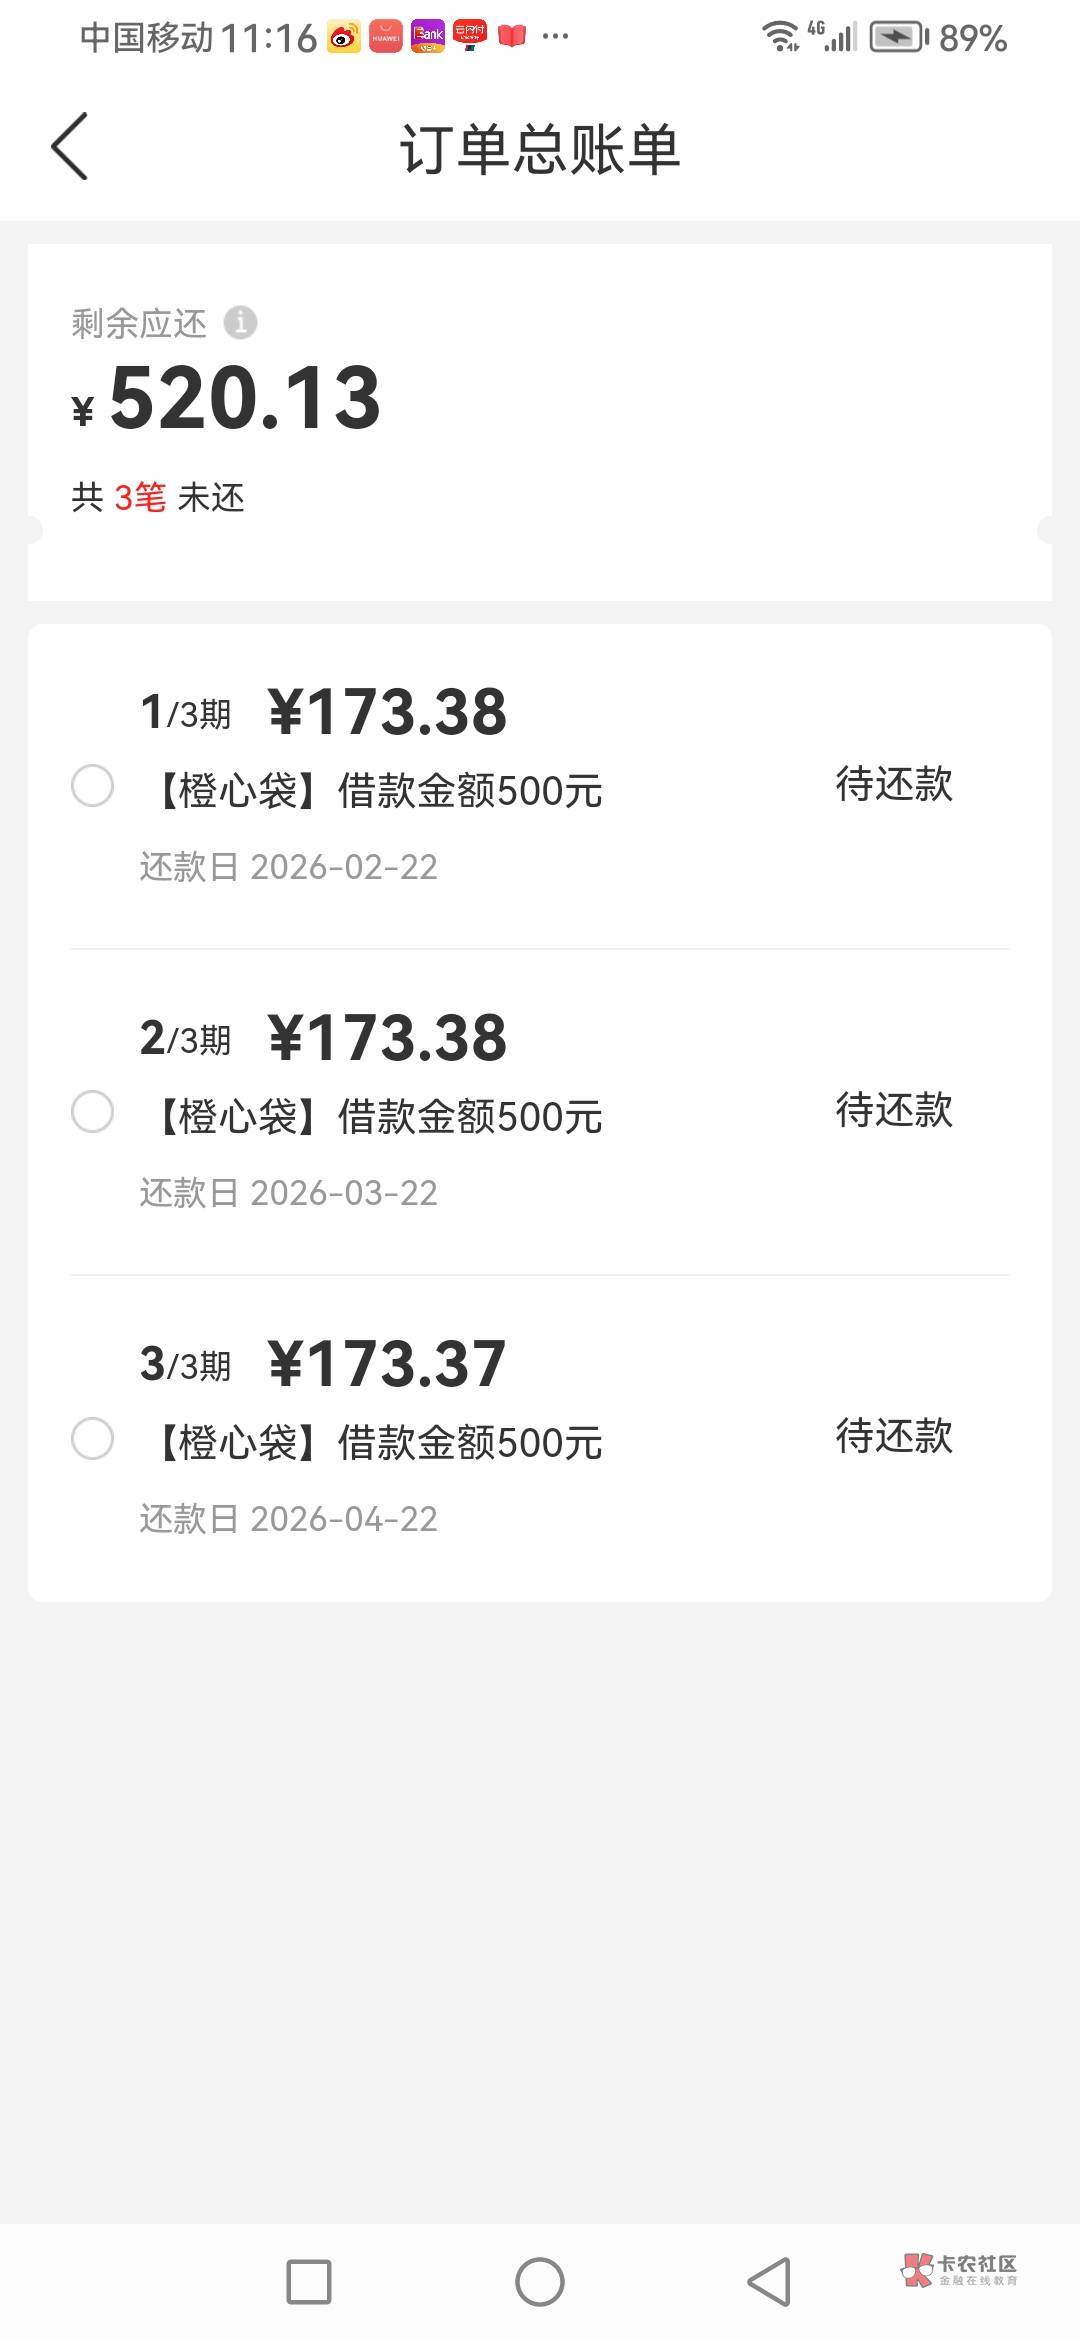Tap the Bank app notification icon
Image resolution: width=1080 pixels, height=2340 pixels.
click(x=428, y=38)
